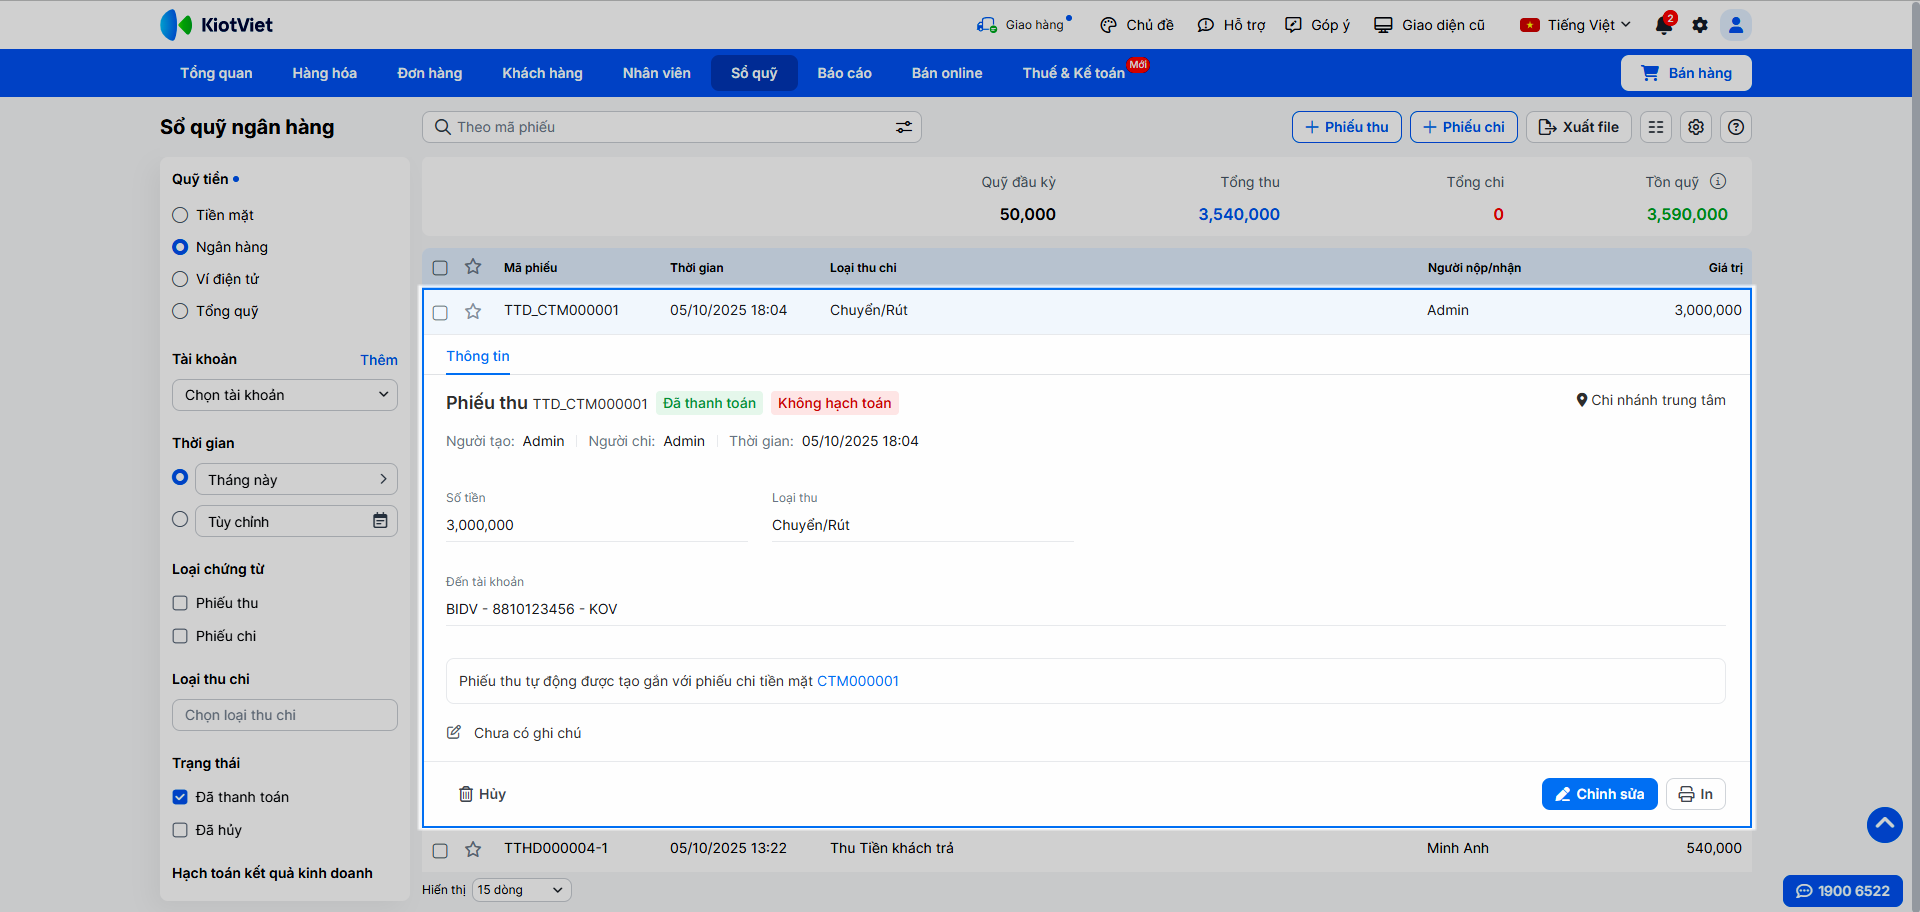1920x912 pixels.
Task: Open search filter options icon
Action: [904, 127]
